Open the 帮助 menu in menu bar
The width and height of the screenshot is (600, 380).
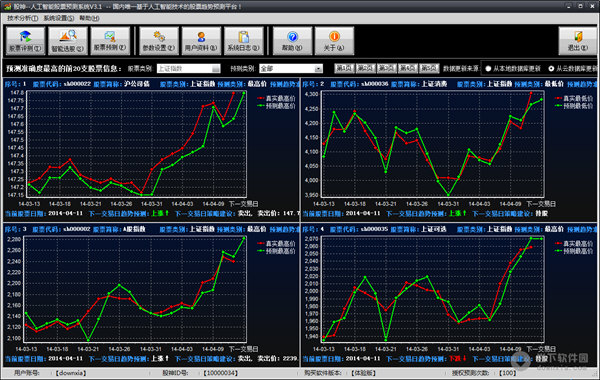(x=90, y=18)
